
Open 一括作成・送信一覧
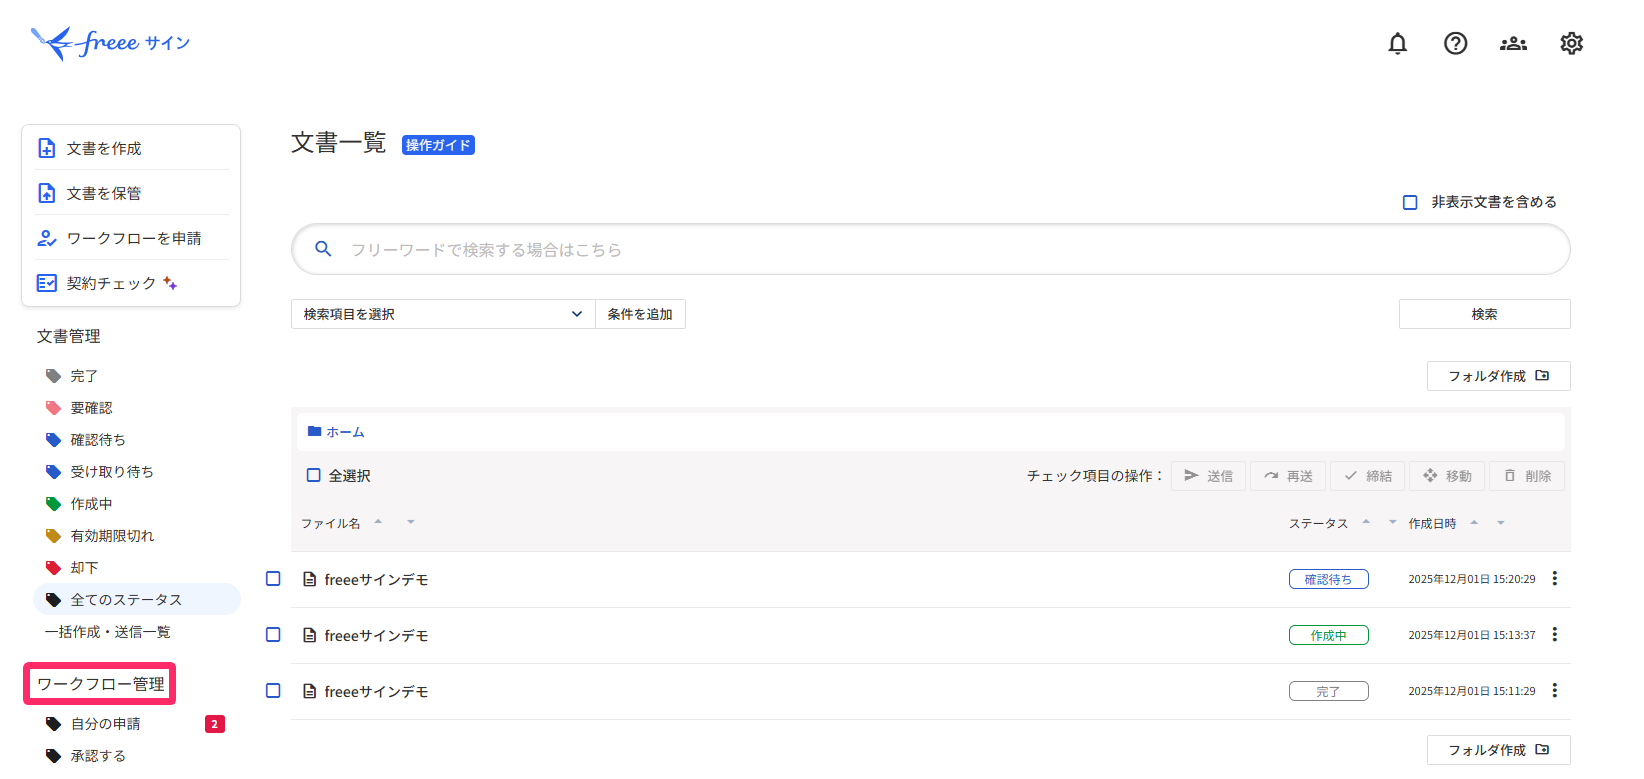click(x=108, y=632)
